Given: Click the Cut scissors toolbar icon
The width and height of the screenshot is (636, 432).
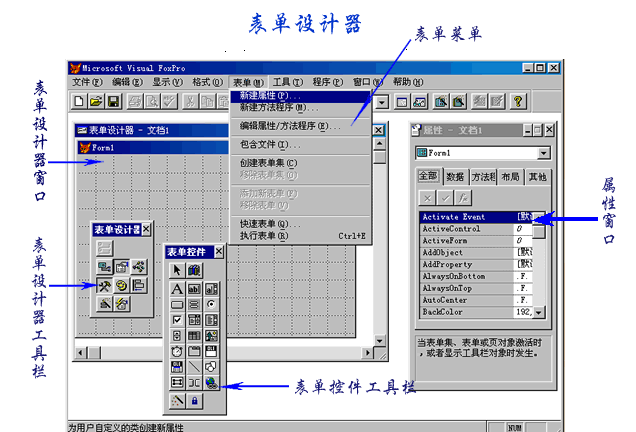Looking at the screenshot, I should click(190, 101).
